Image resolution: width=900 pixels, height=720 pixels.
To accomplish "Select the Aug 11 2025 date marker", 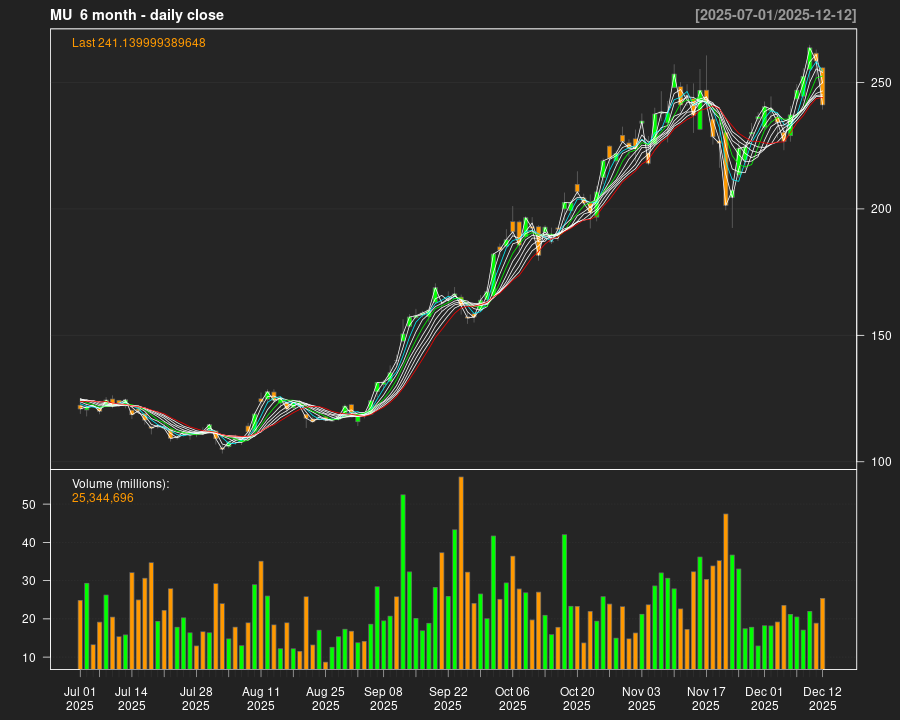I will pyautogui.click(x=261, y=698).
